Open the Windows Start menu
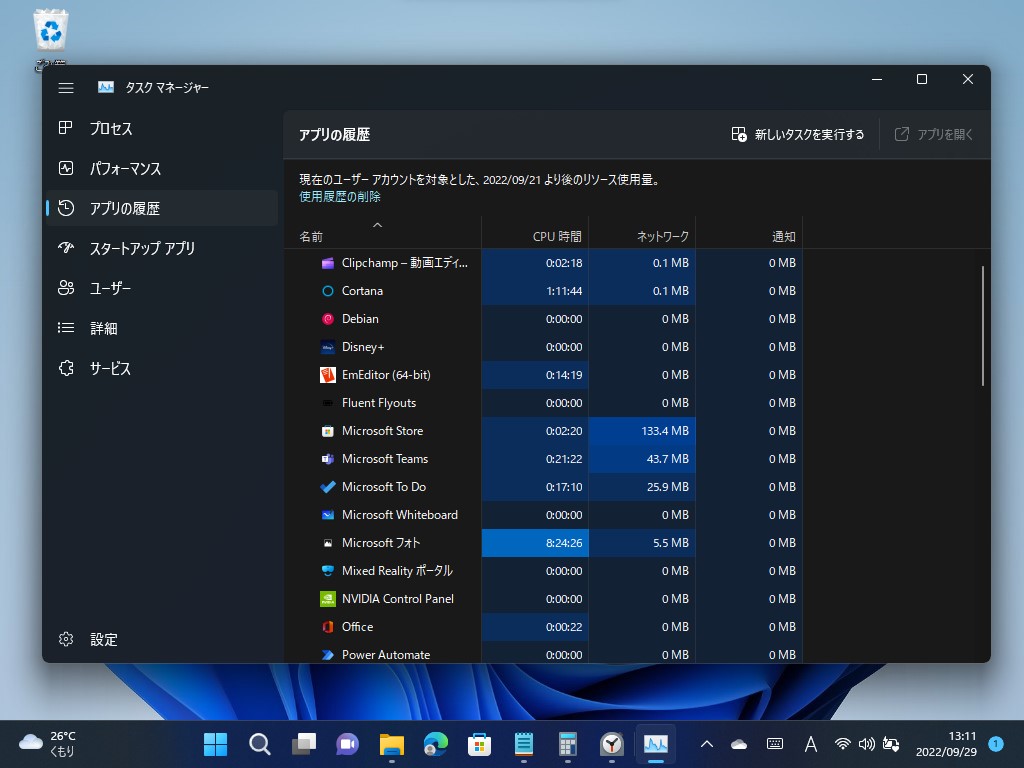This screenshot has height=768, width=1024. tap(216, 744)
